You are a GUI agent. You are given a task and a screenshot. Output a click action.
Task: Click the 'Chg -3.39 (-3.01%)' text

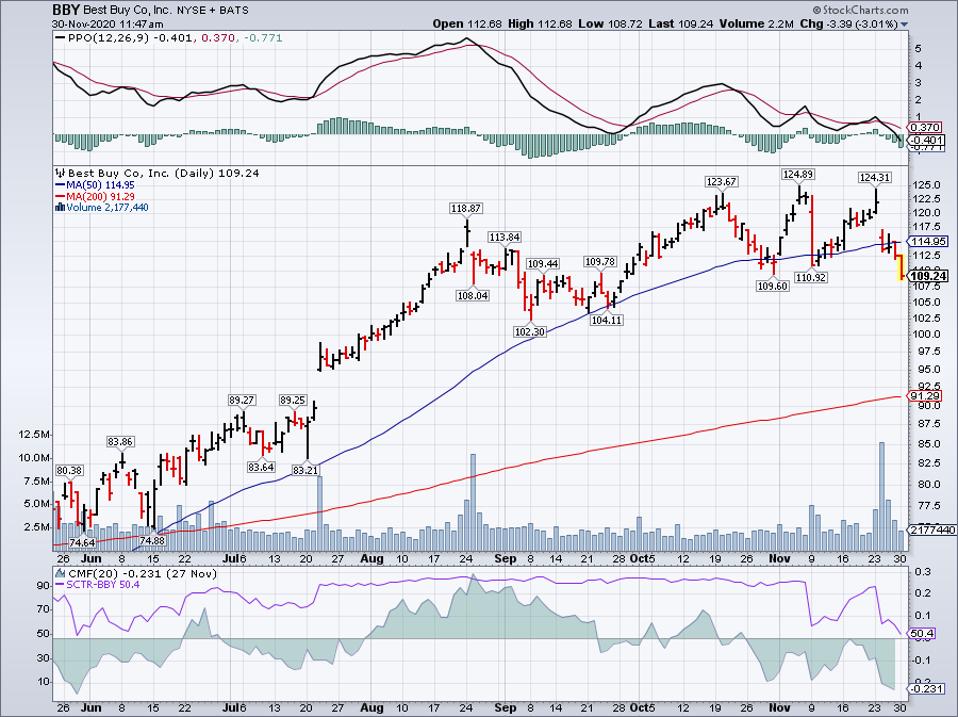[849, 24]
